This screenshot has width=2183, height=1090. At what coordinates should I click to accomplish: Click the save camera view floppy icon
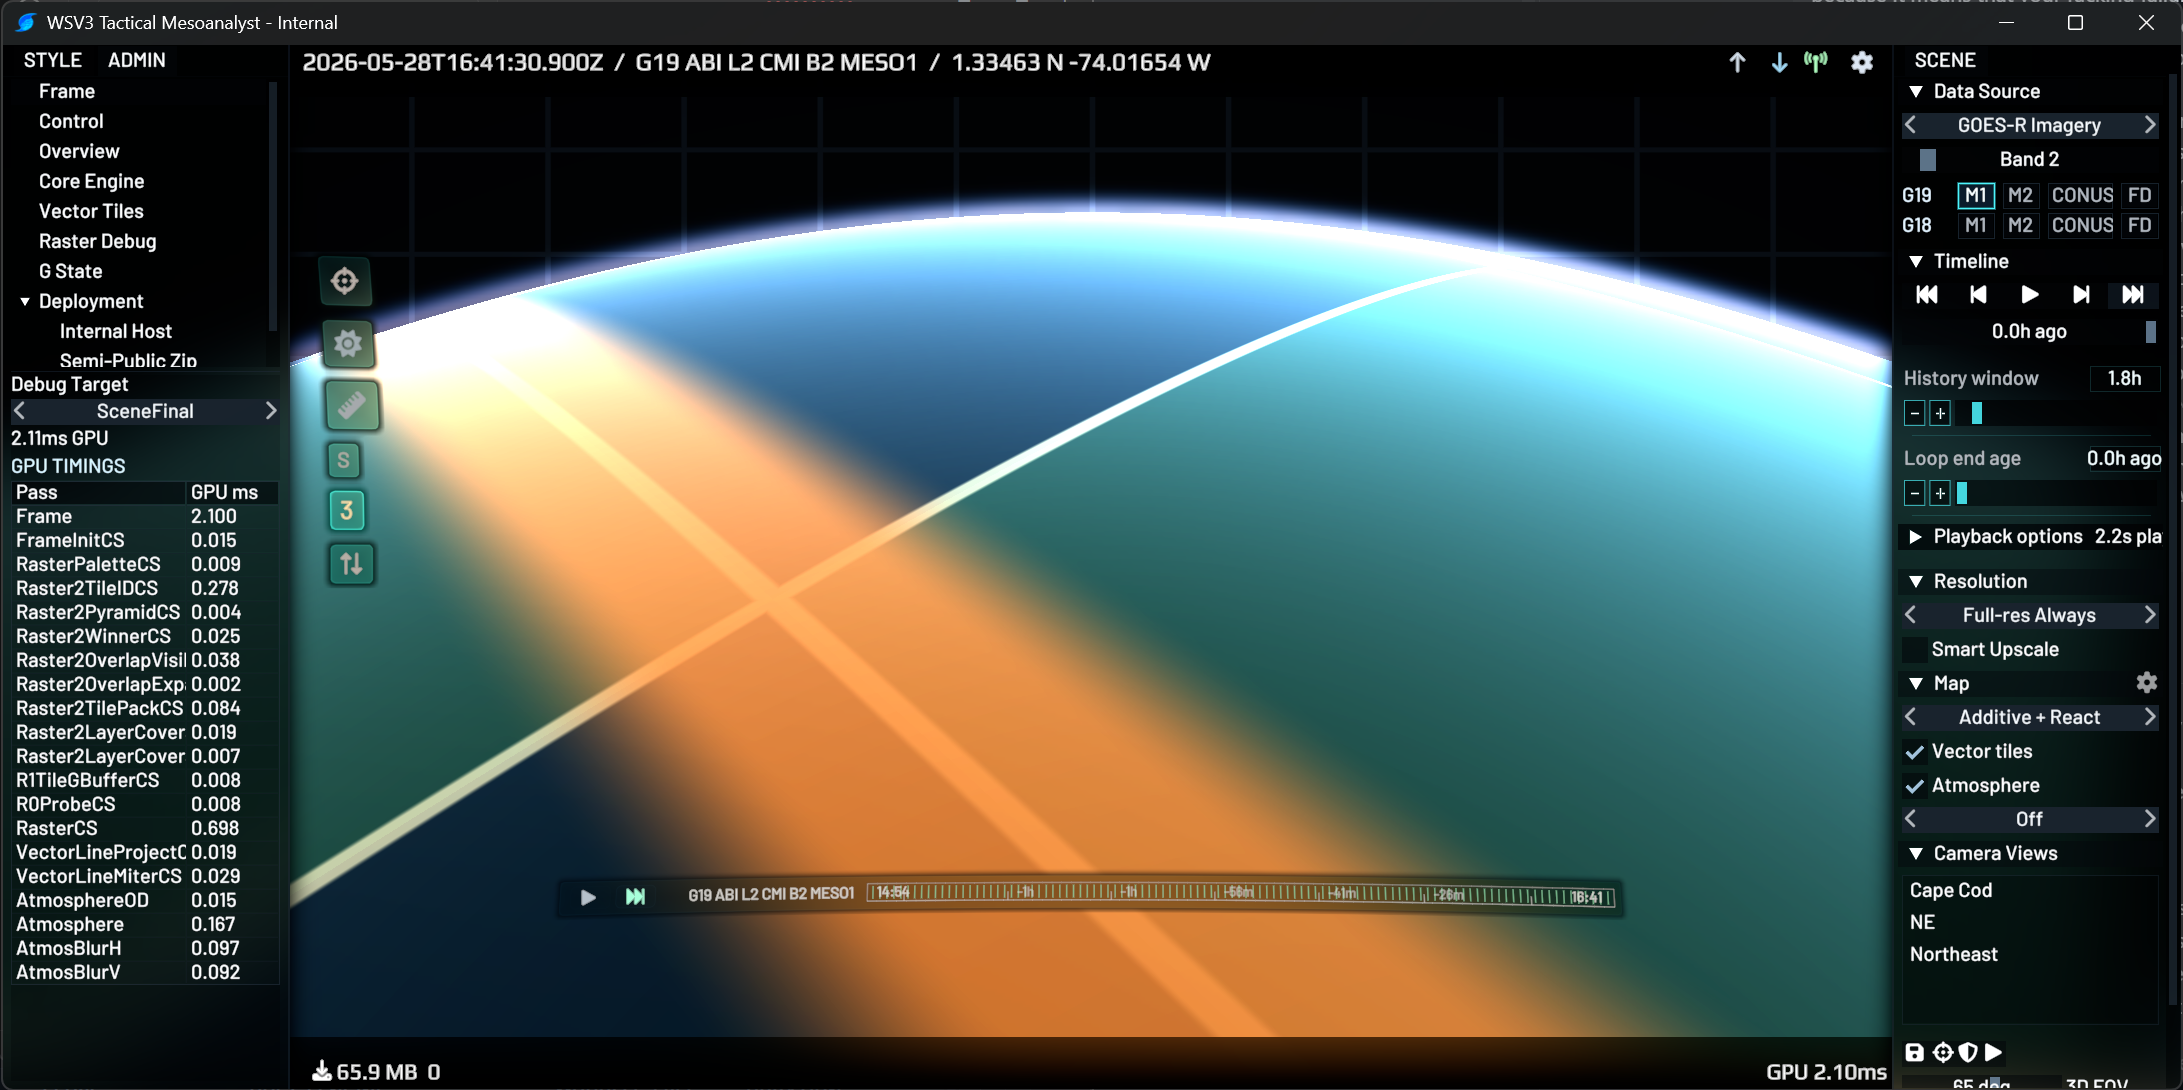tap(1914, 1052)
